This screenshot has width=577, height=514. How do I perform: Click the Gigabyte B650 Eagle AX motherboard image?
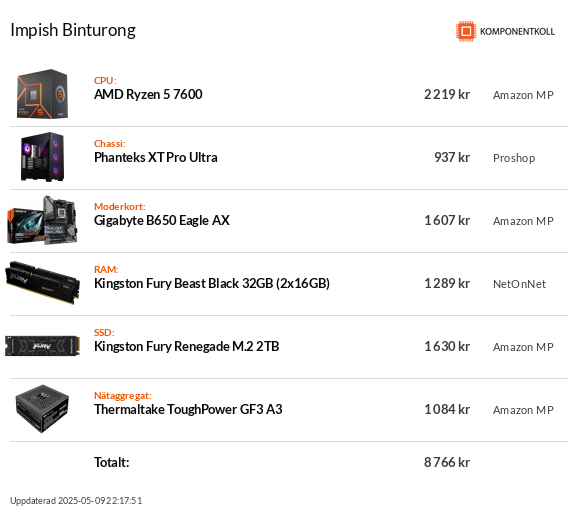tap(43, 220)
